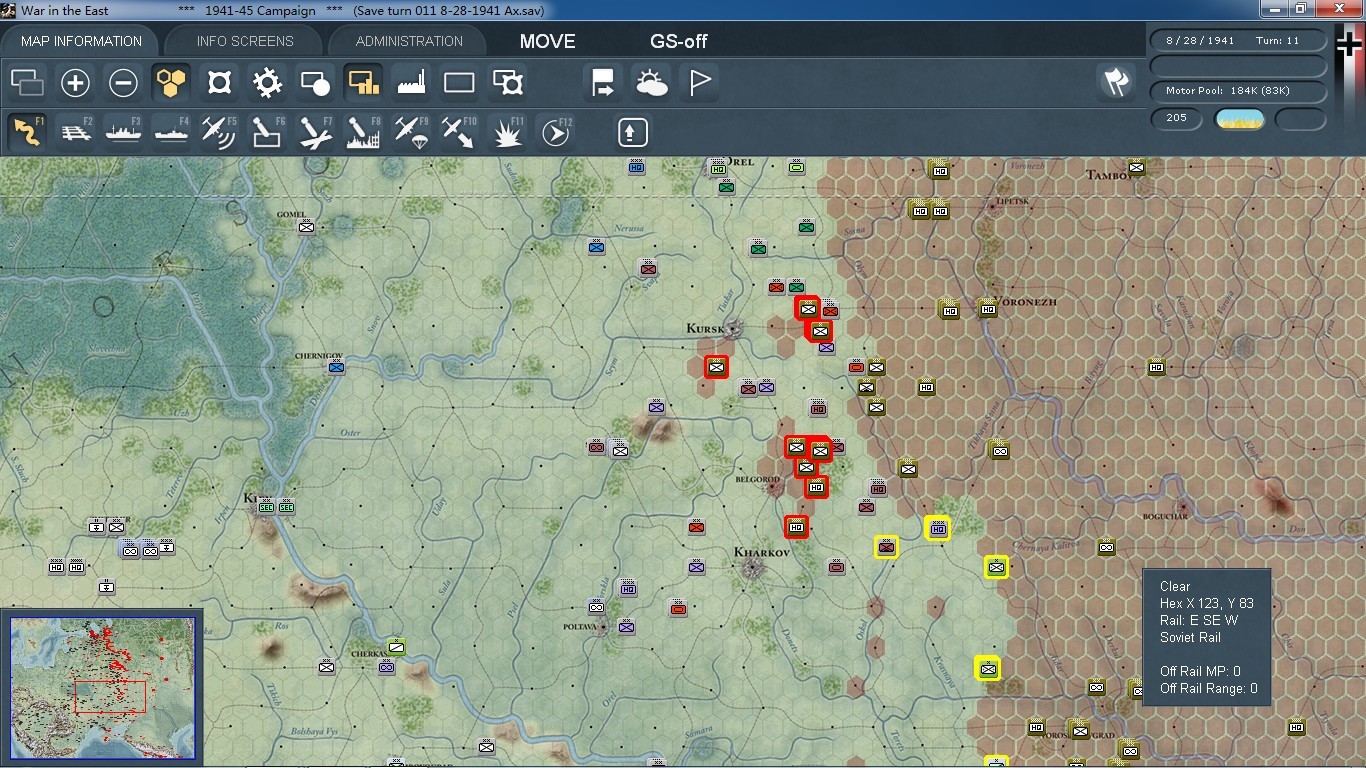Click the Chernigov city label

[x=319, y=355]
